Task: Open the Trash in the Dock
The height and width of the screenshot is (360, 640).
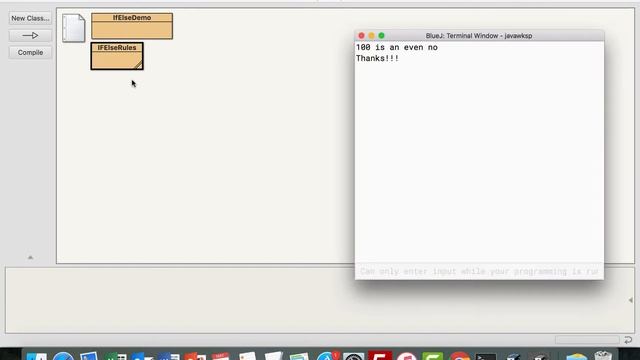Action: click(603, 356)
